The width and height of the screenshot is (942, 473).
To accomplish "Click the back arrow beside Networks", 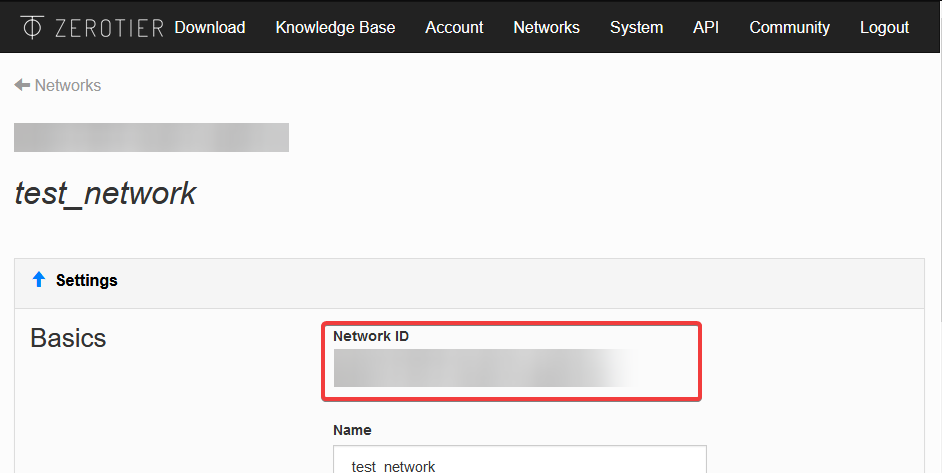I will point(22,85).
